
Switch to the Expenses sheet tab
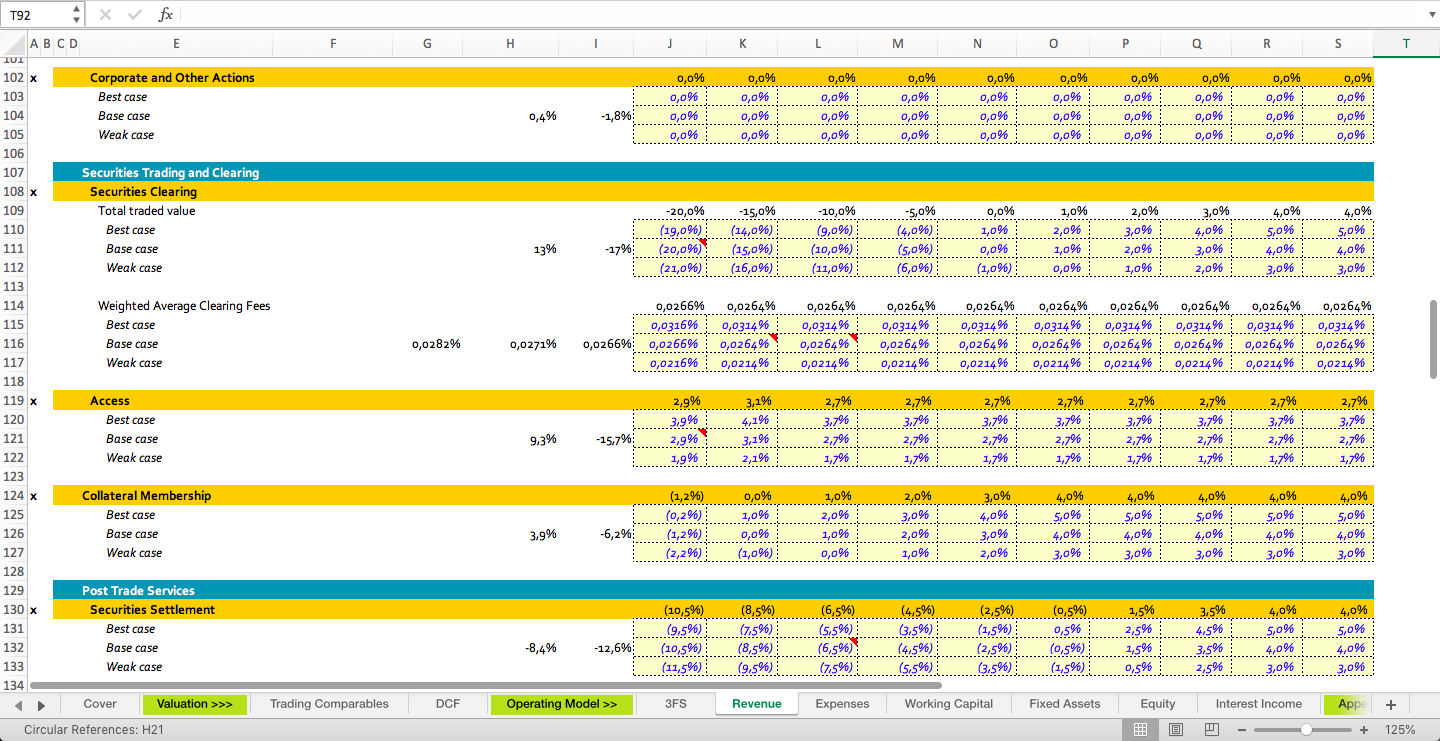(x=842, y=704)
